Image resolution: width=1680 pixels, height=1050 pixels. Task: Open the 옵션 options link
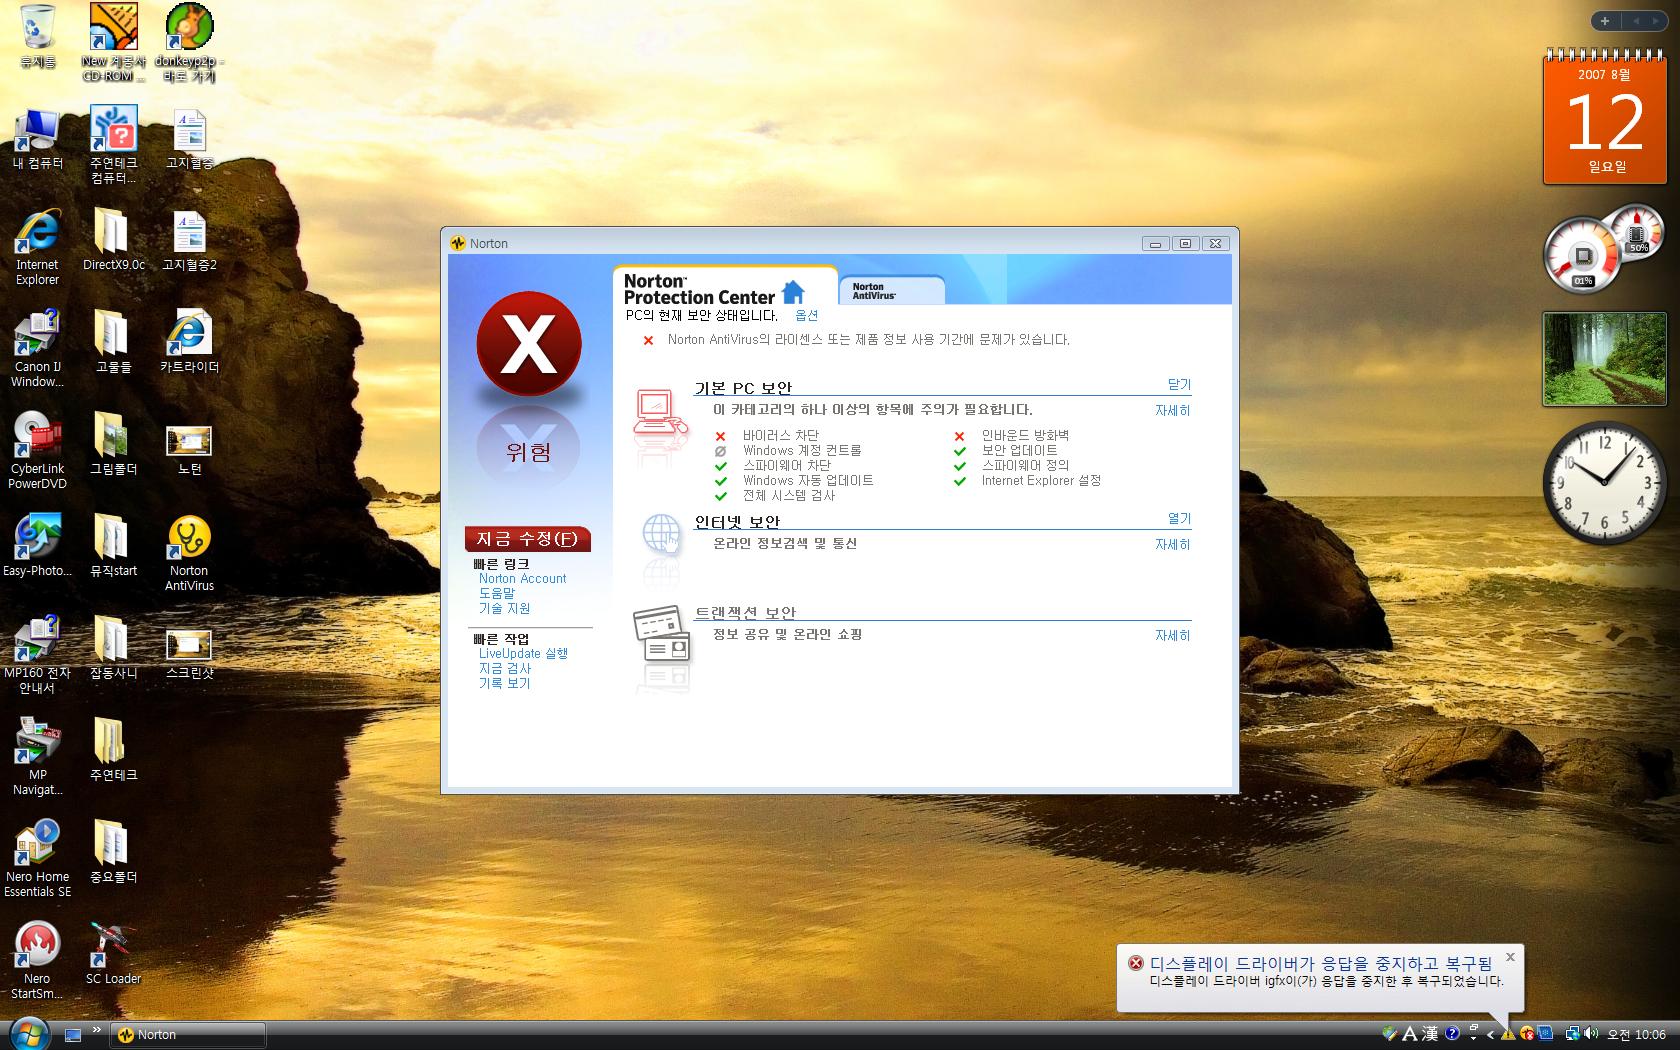click(x=806, y=315)
